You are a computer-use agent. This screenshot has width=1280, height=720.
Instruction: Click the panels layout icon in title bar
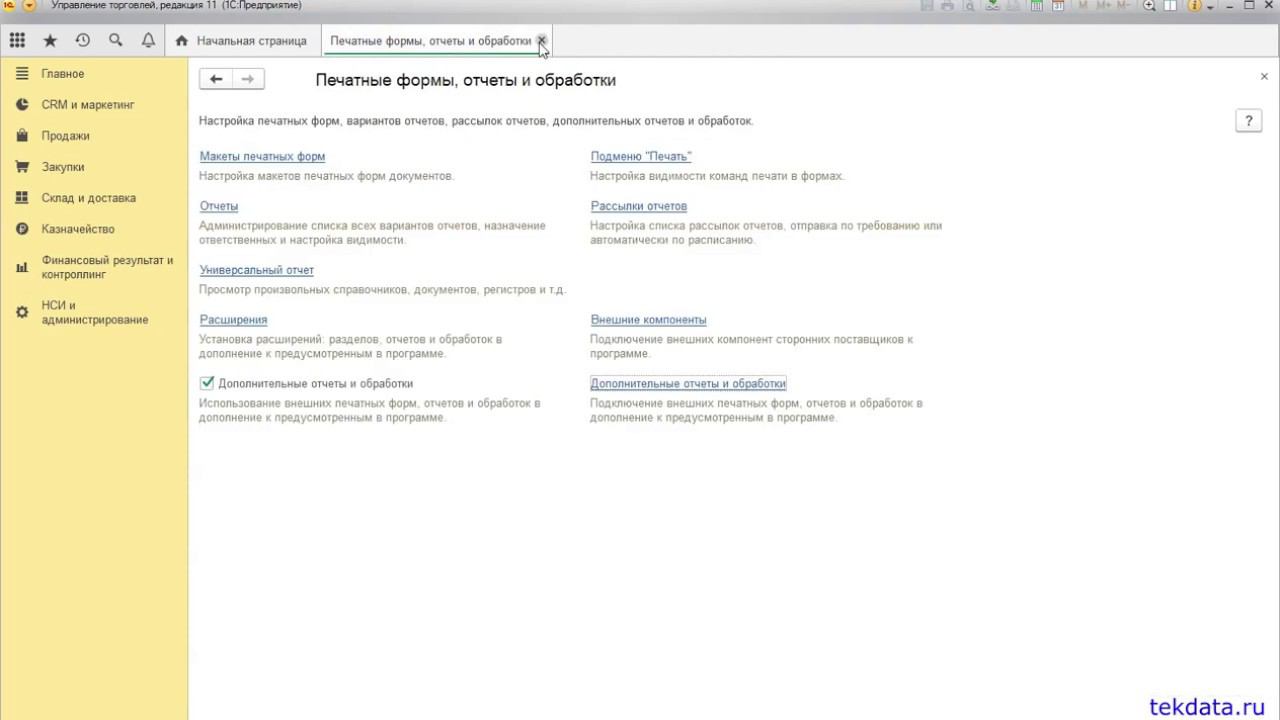(1170, 6)
